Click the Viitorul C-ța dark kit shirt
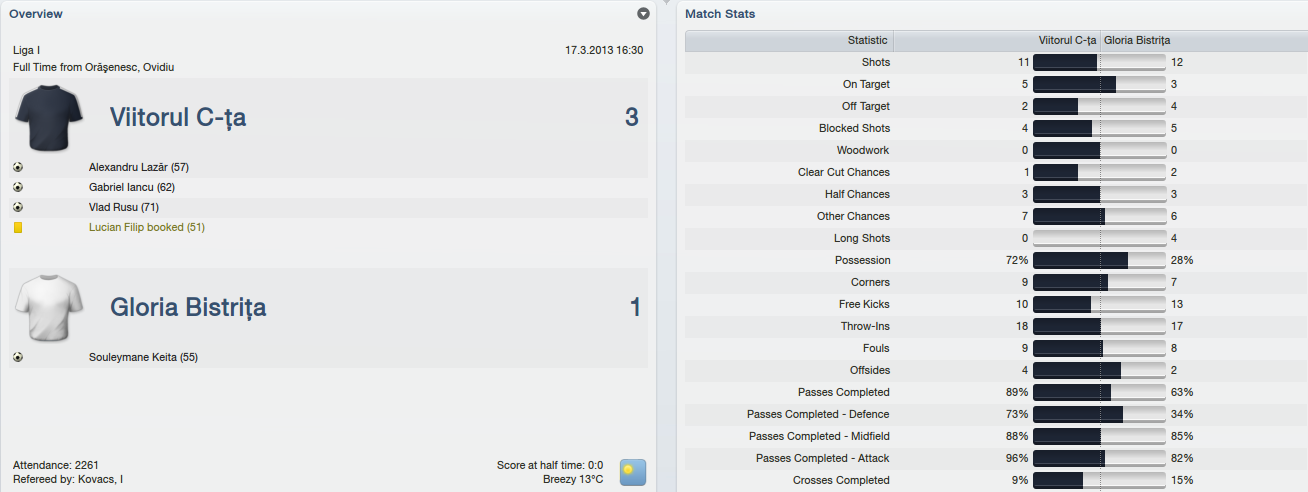The height and width of the screenshot is (492, 1308). point(48,117)
